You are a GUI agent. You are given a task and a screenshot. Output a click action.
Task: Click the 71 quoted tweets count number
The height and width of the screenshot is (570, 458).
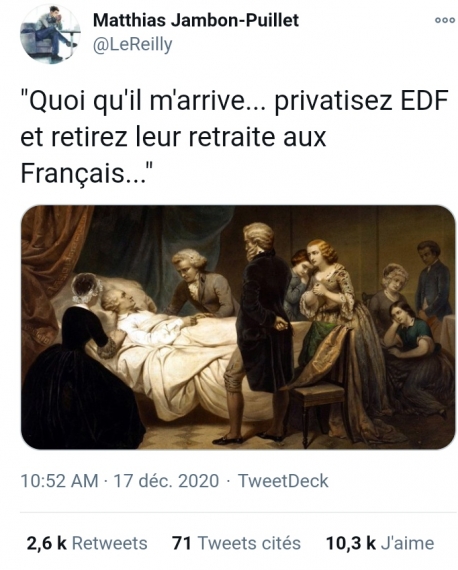(x=182, y=543)
